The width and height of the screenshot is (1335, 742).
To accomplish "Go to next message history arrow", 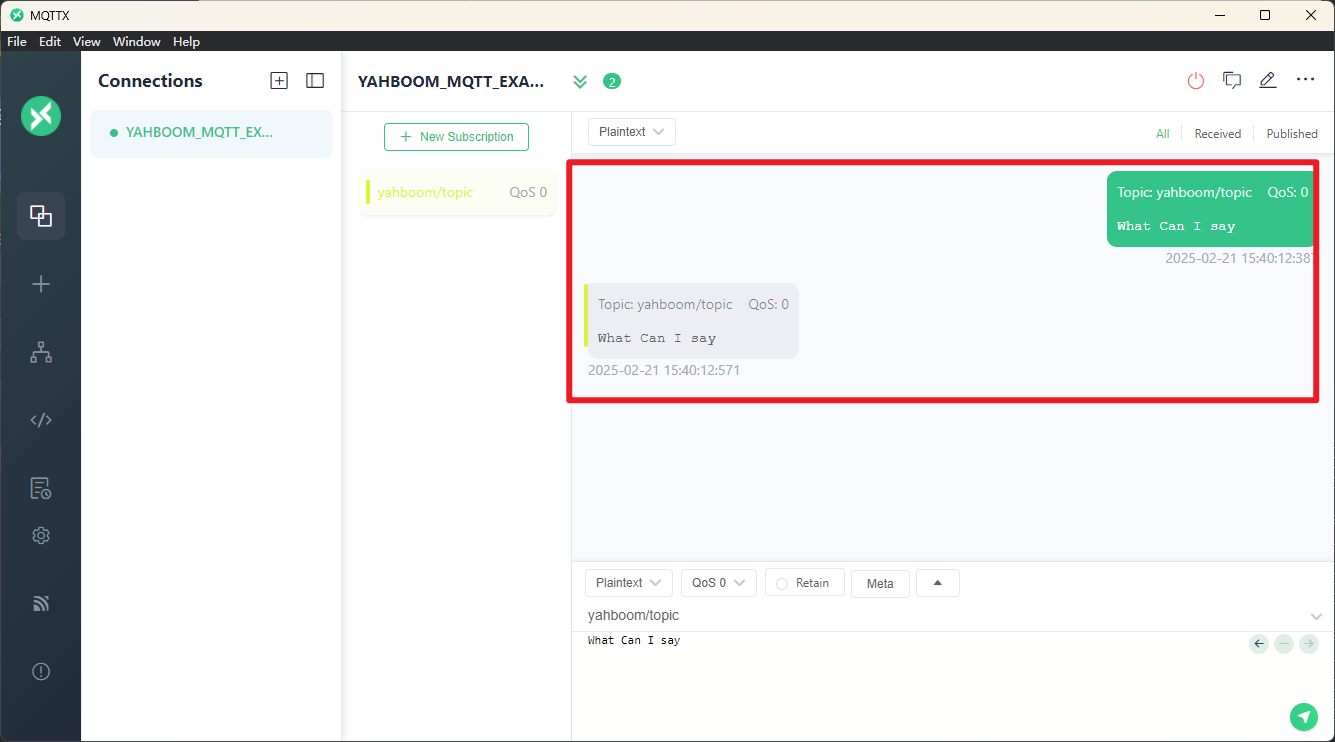I will point(1309,644).
